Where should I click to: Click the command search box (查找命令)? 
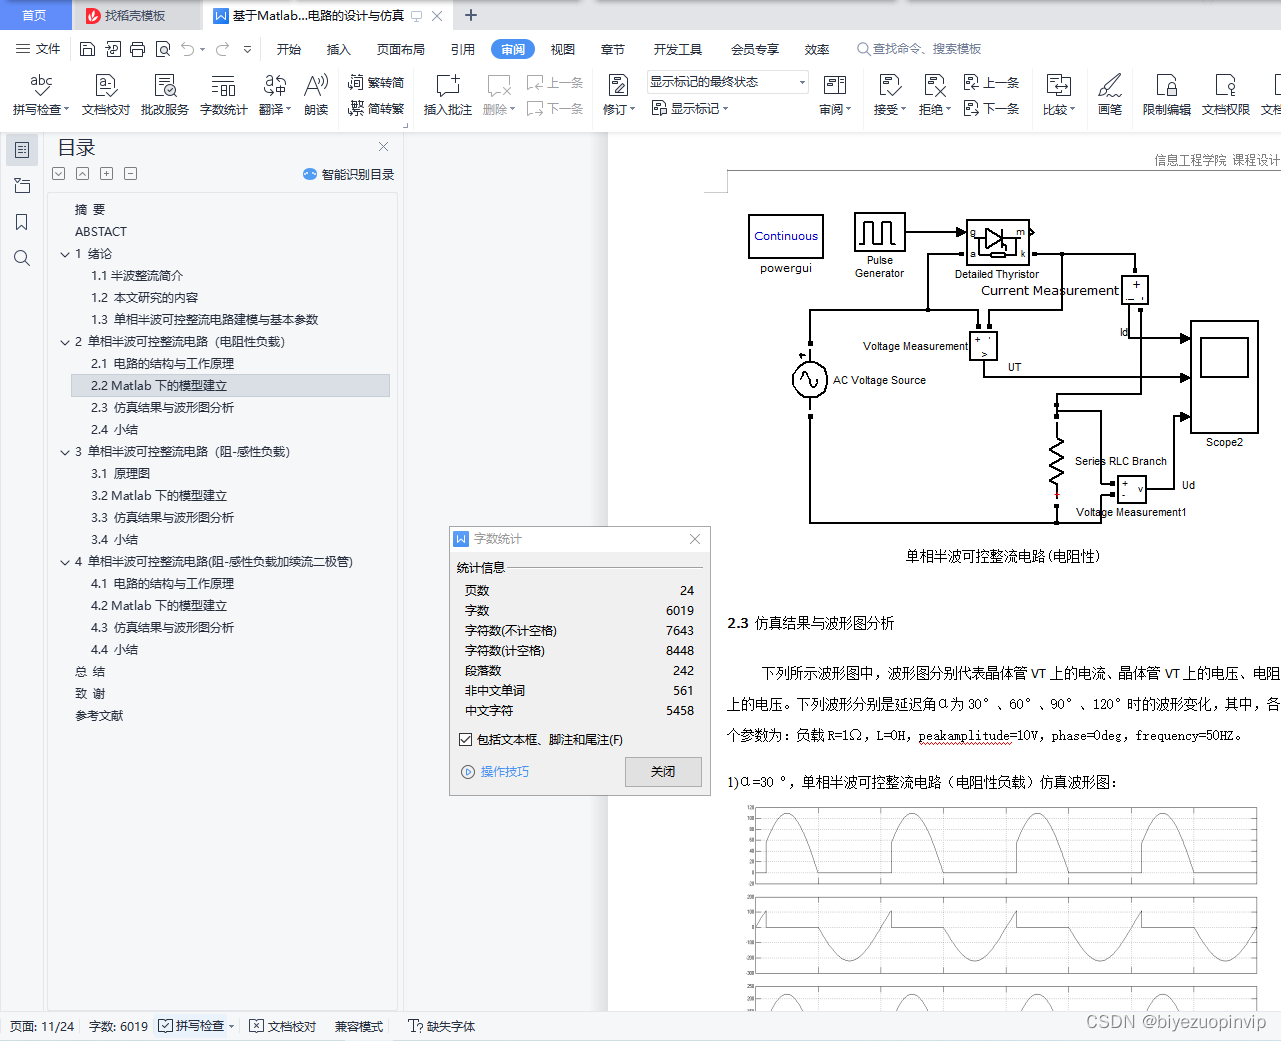click(x=920, y=49)
